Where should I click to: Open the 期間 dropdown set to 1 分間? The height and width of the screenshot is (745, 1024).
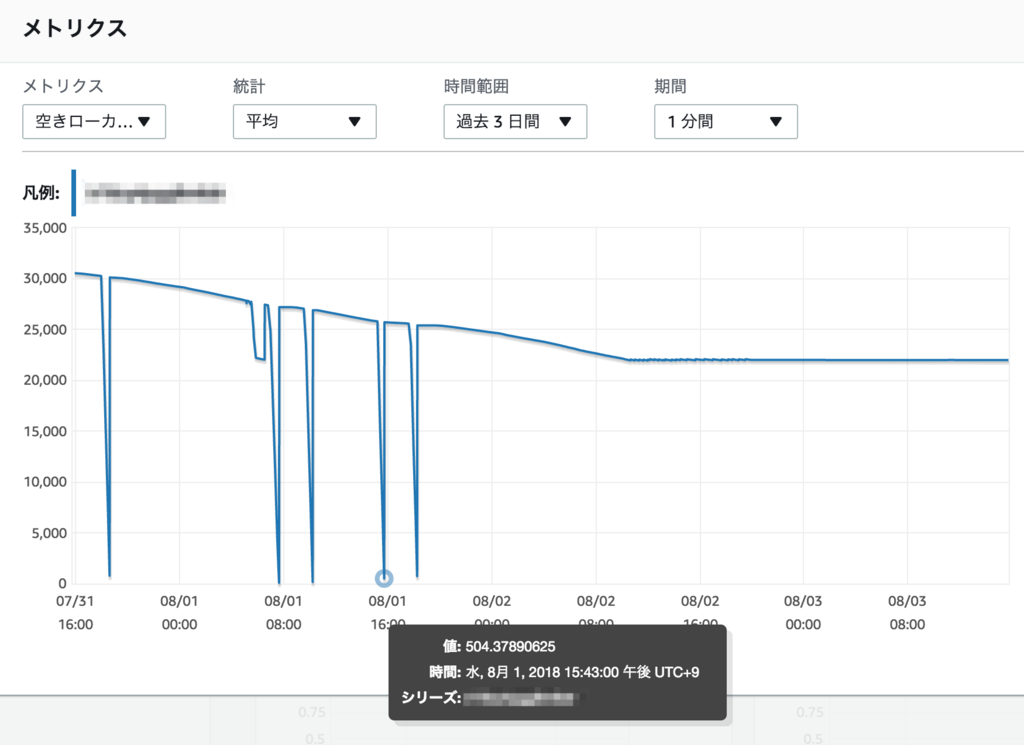(726, 121)
